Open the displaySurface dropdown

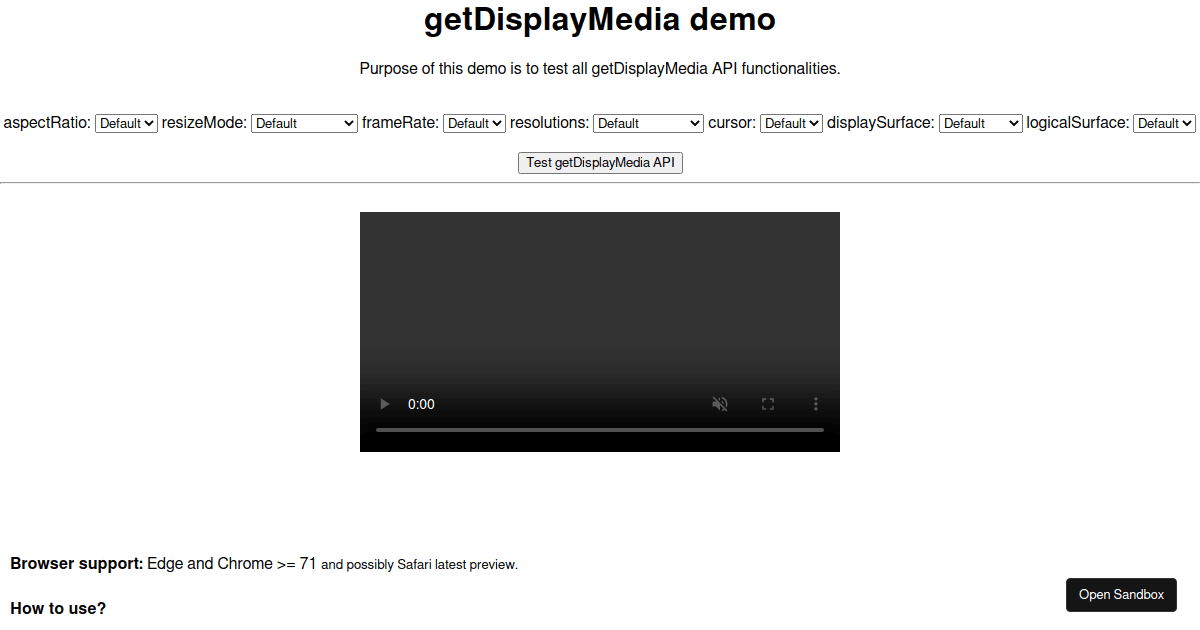980,123
